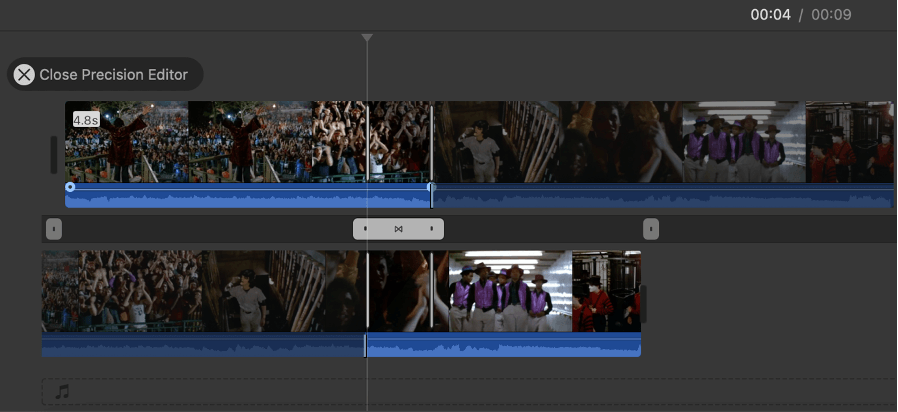
Task: Select the purple-vest dancers frame in lower clip
Action: pyautogui.click(x=510, y=291)
